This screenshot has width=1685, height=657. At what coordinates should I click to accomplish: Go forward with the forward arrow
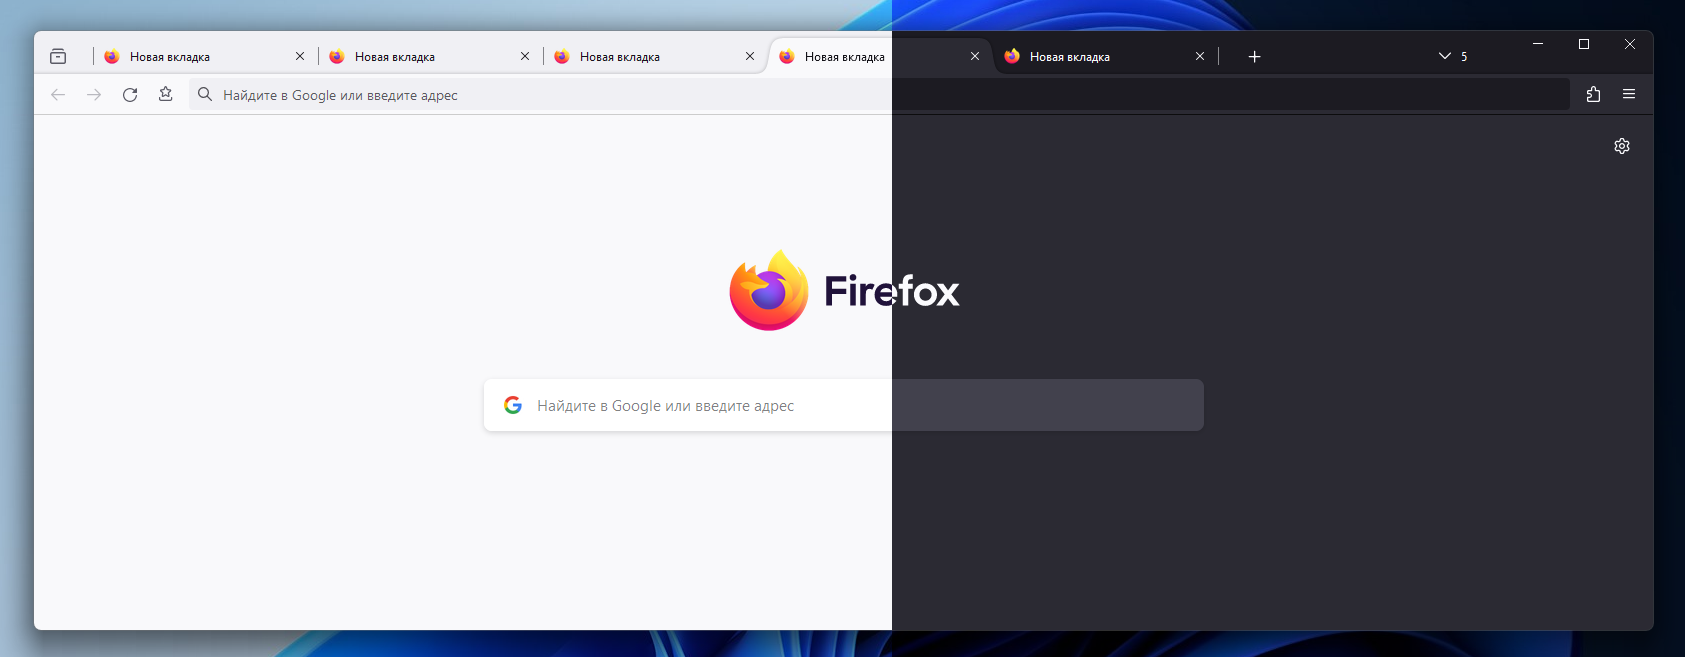coord(94,95)
